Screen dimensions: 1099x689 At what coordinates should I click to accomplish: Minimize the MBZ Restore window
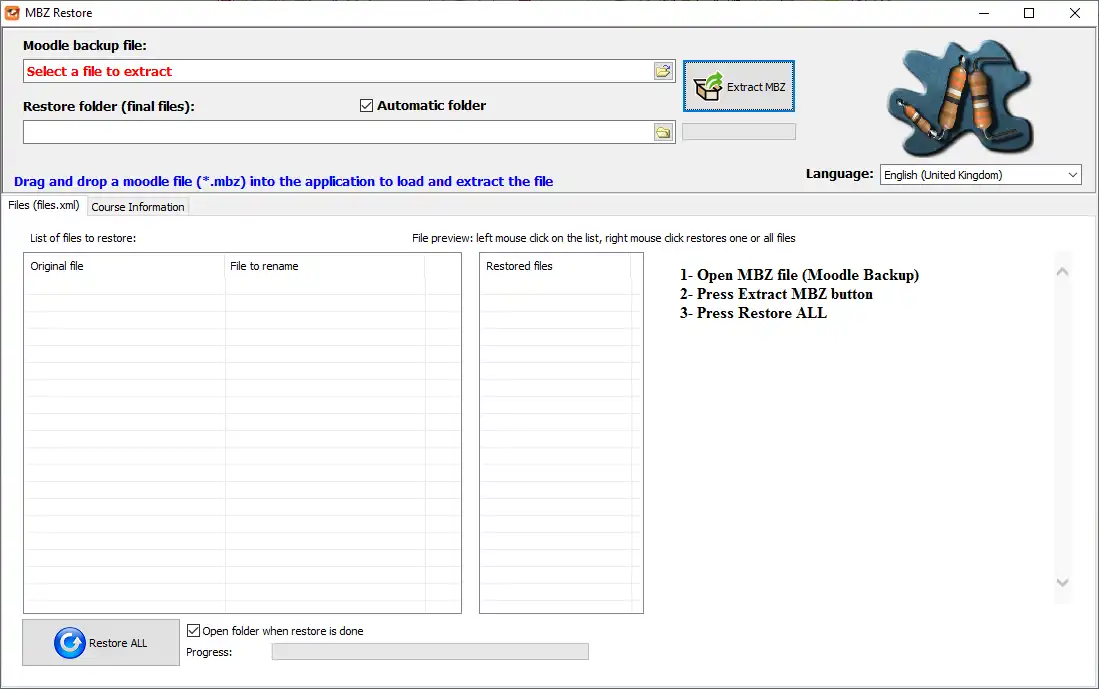pyautogui.click(x=984, y=13)
